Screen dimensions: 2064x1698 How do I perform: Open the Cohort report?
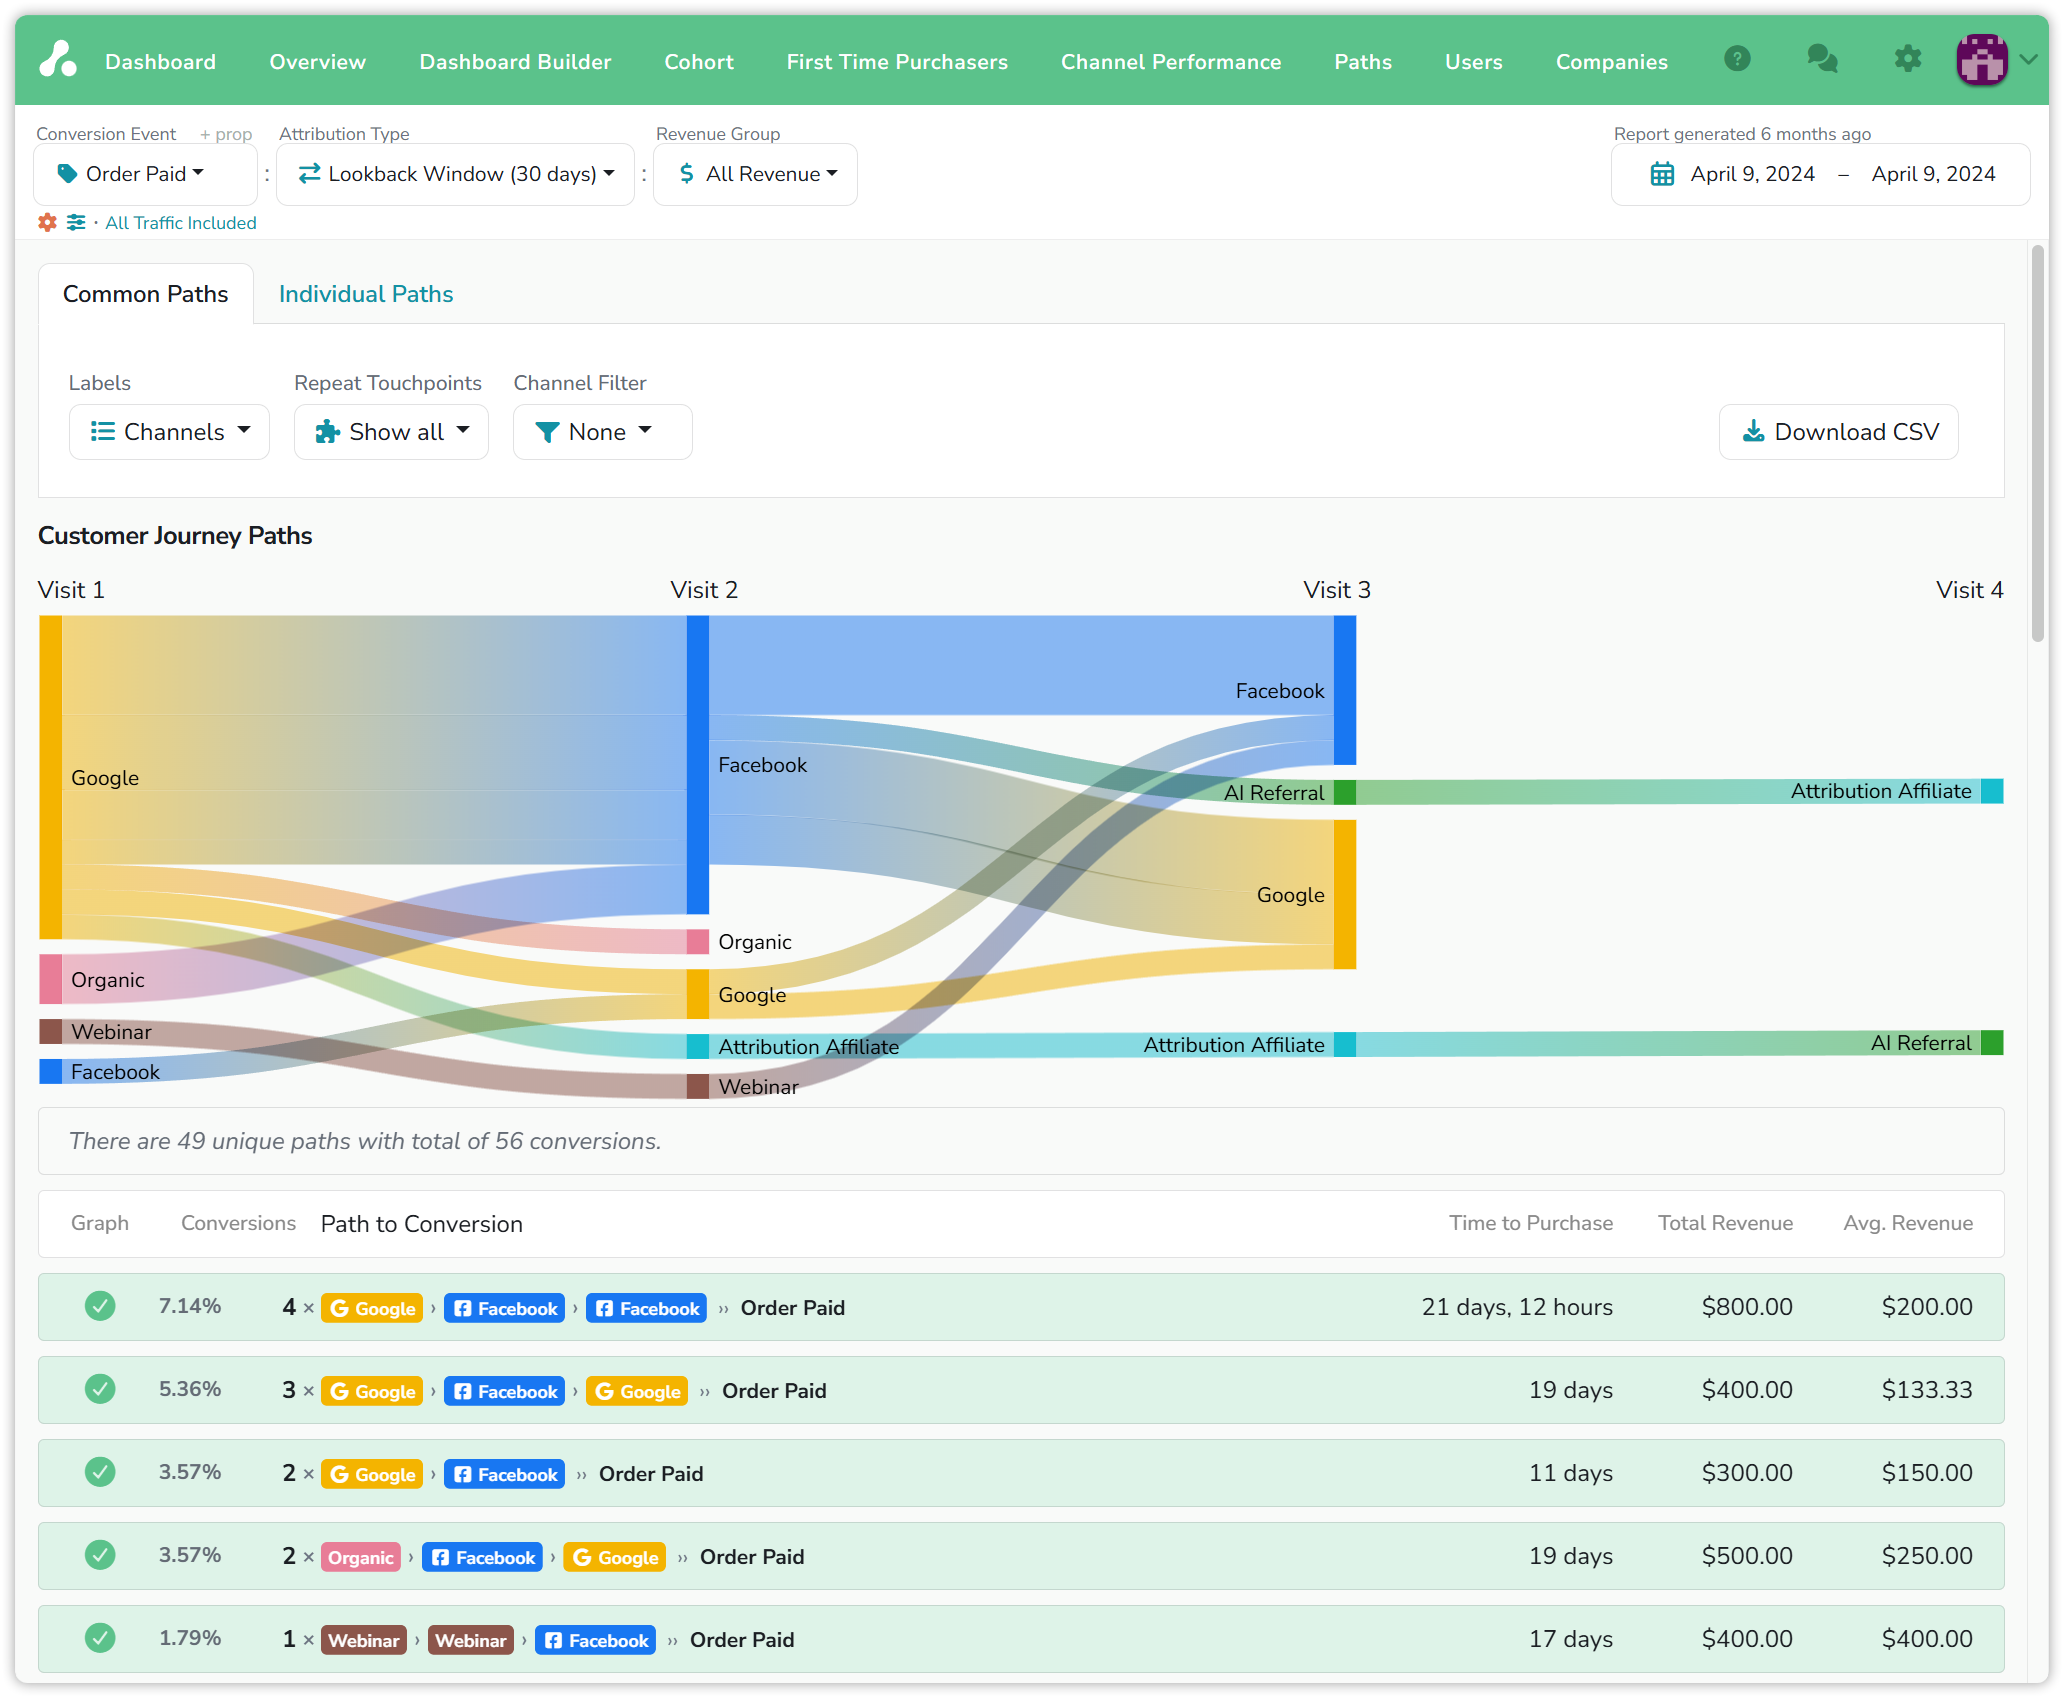(699, 61)
